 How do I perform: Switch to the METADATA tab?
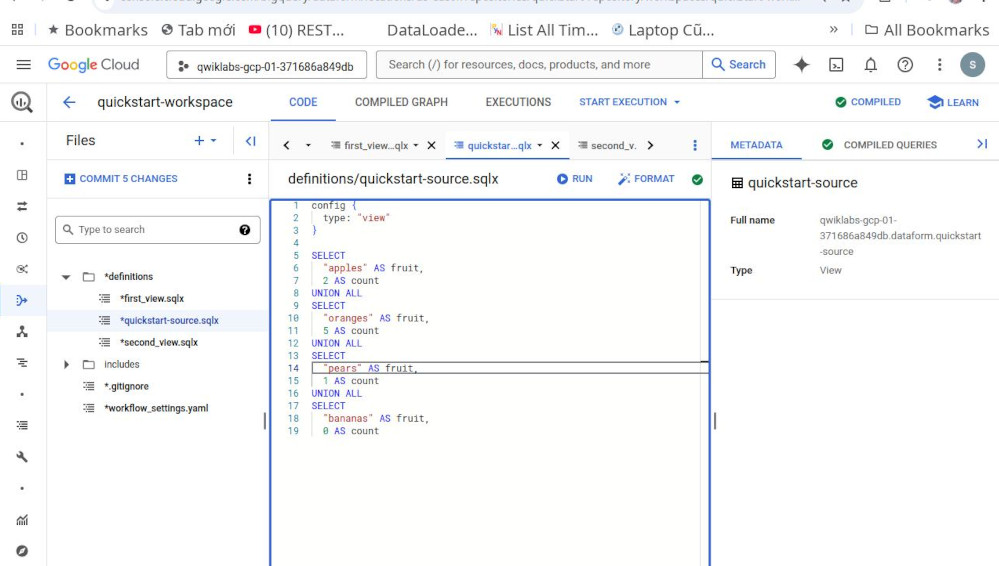(x=756, y=145)
